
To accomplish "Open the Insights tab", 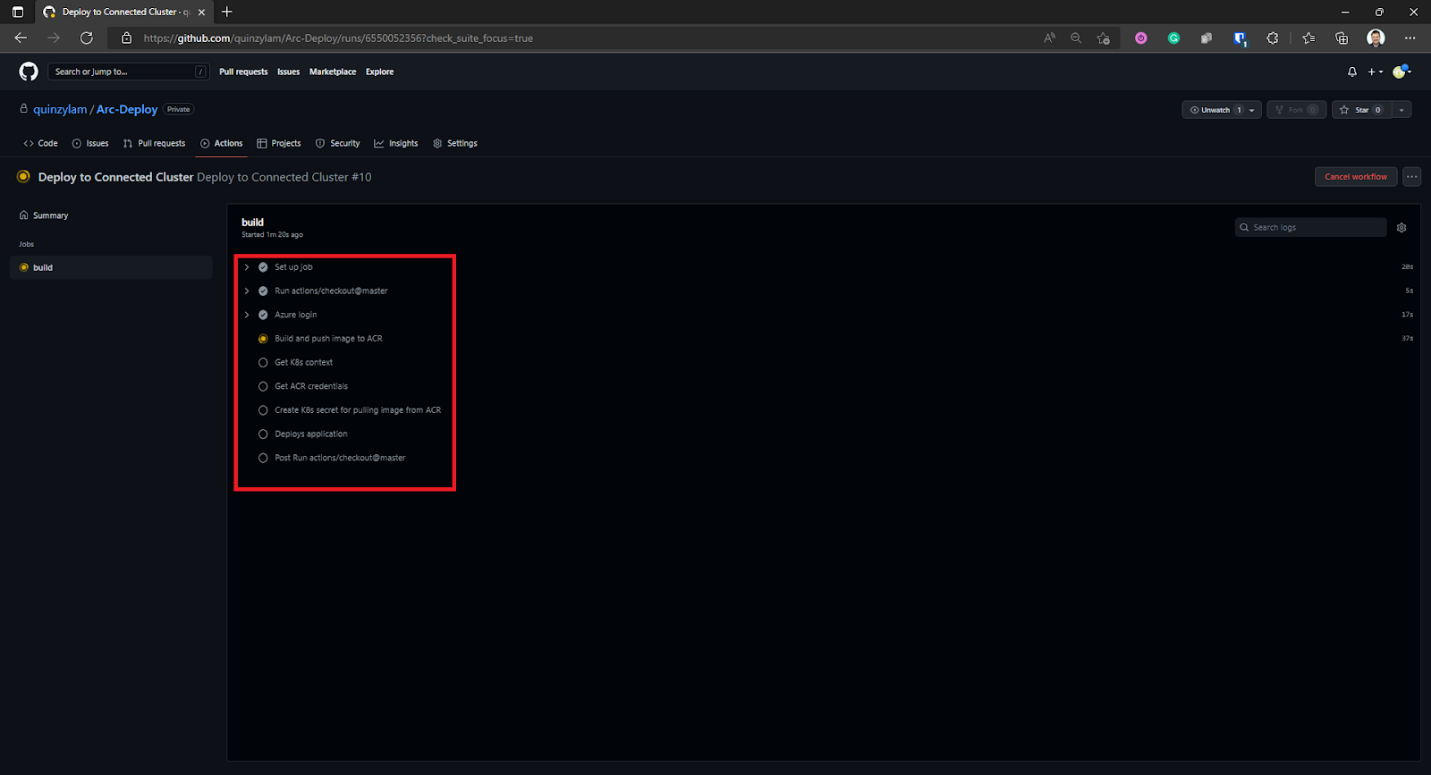I will click(396, 144).
